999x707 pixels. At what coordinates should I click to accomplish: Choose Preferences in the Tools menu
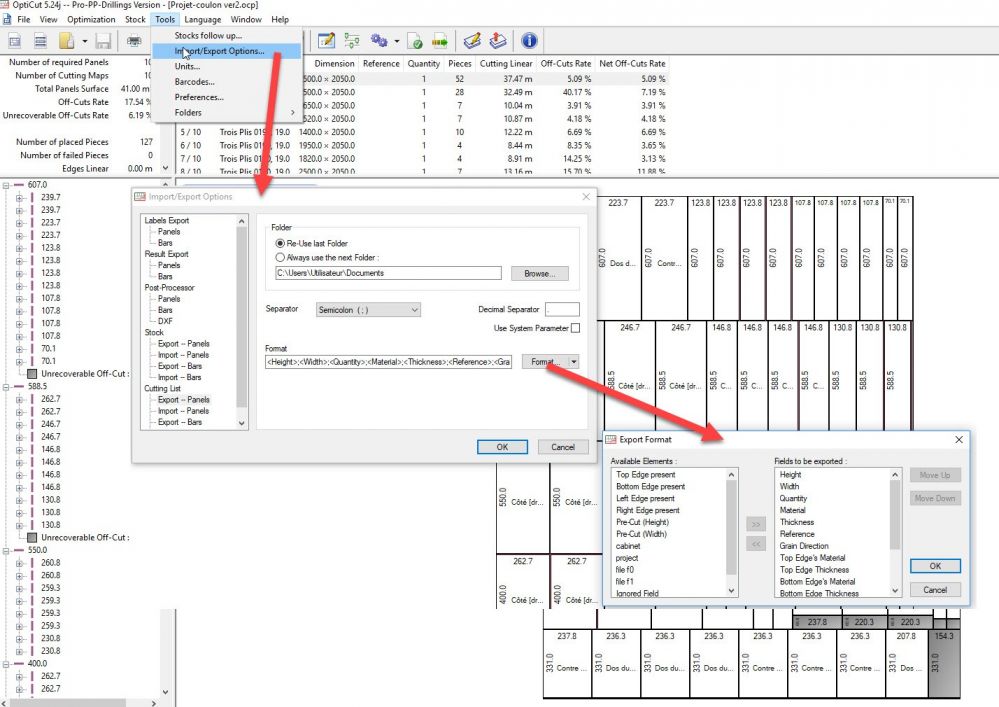[226, 97]
